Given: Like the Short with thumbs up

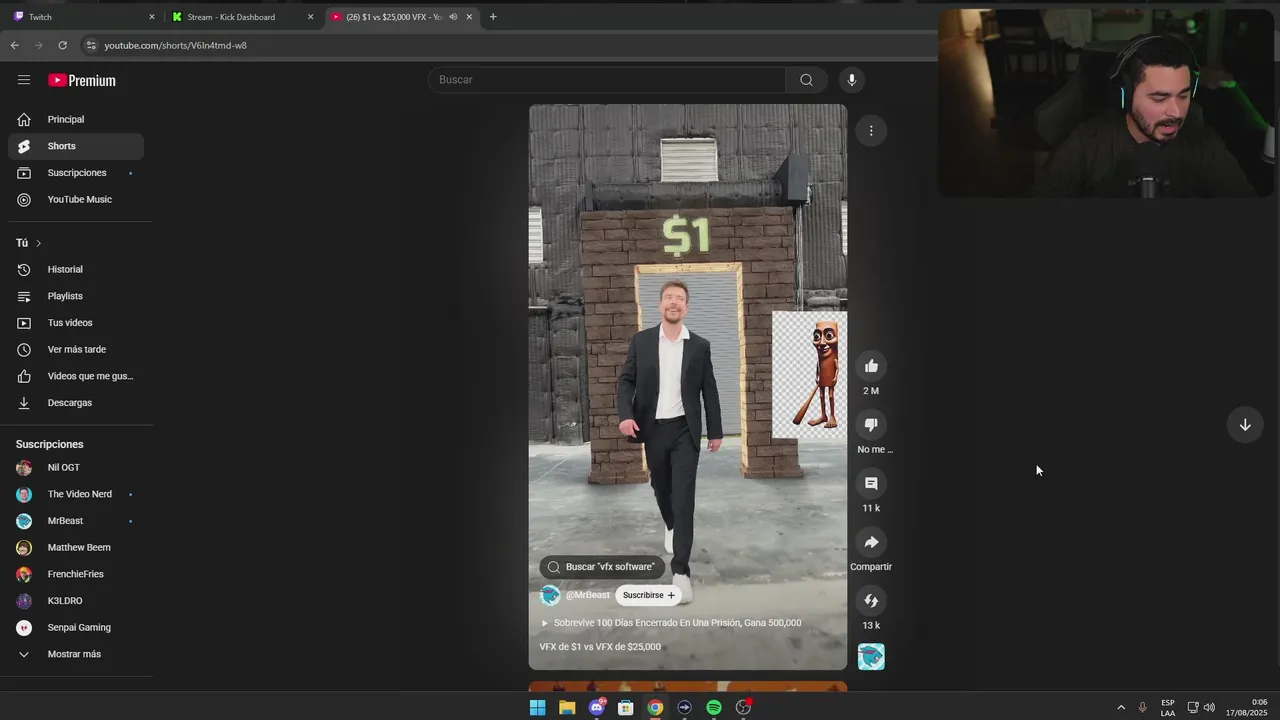Looking at the screenshot, I should click(x=871, y=366).
